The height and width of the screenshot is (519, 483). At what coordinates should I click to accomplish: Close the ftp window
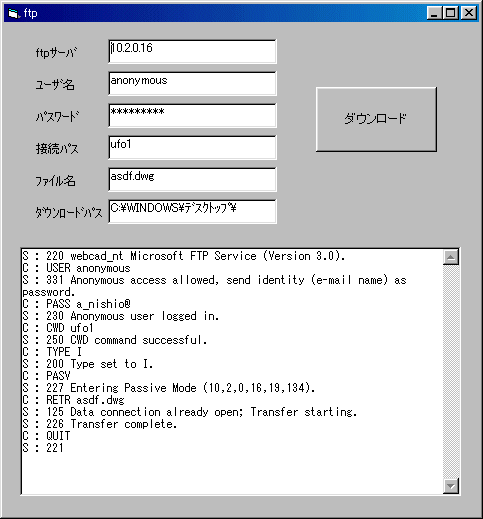click(469, 13)
